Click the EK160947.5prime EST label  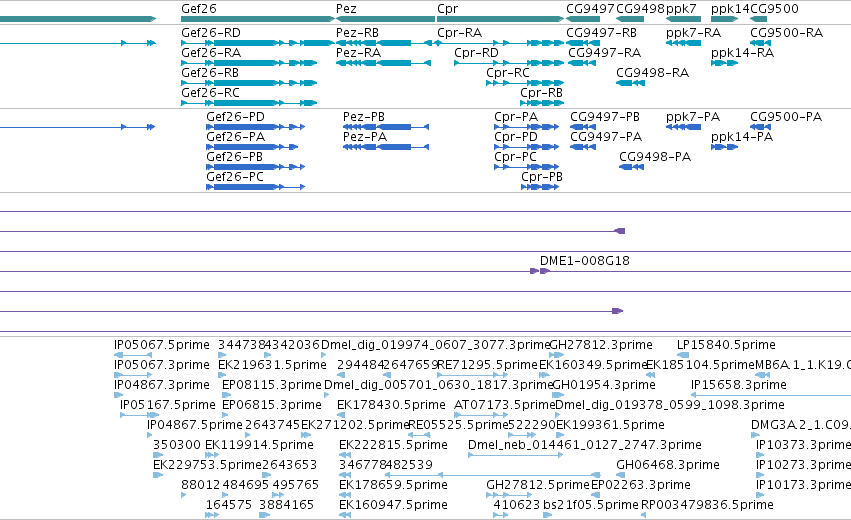393,505
